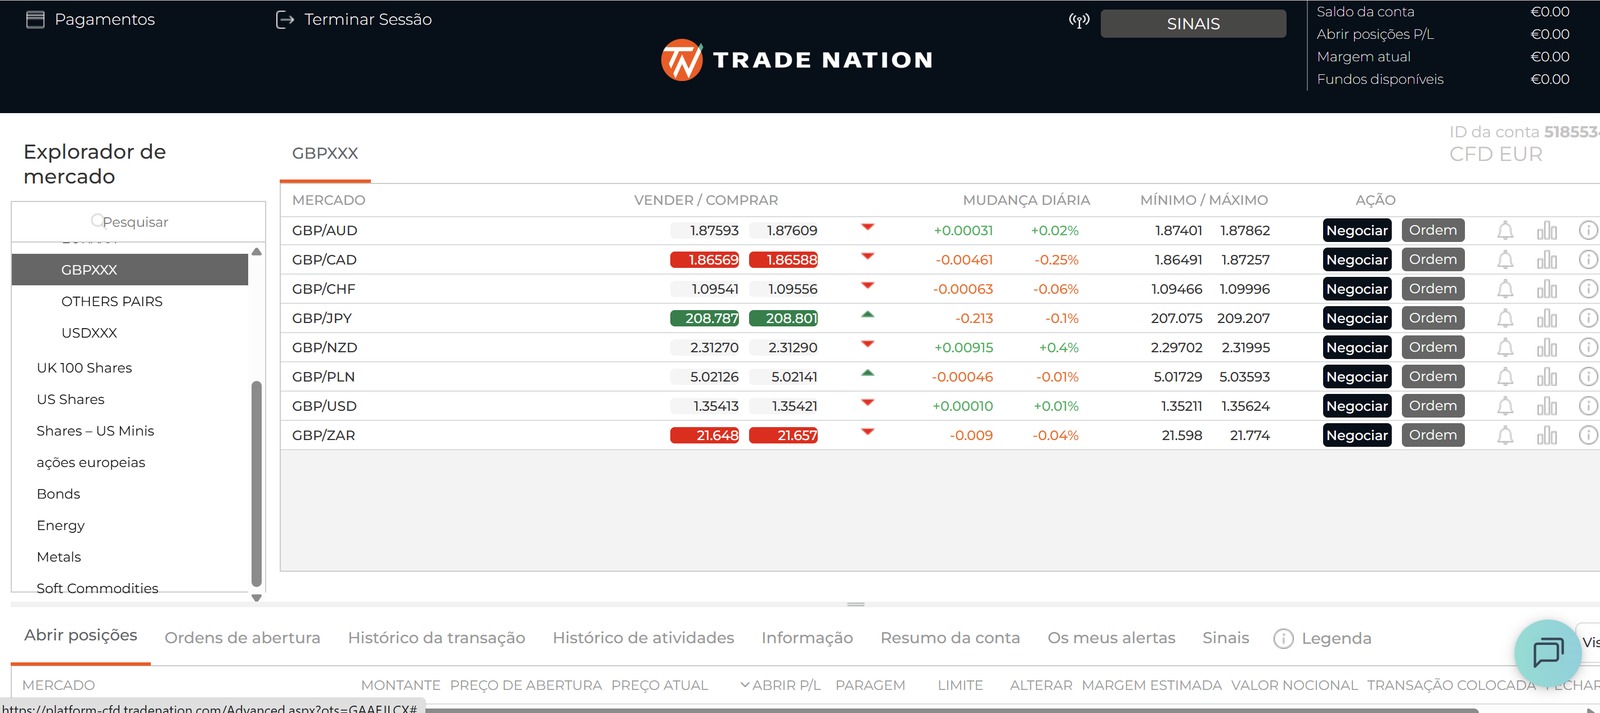Show info icon for GBP/CAD

tap(1588, 259)
